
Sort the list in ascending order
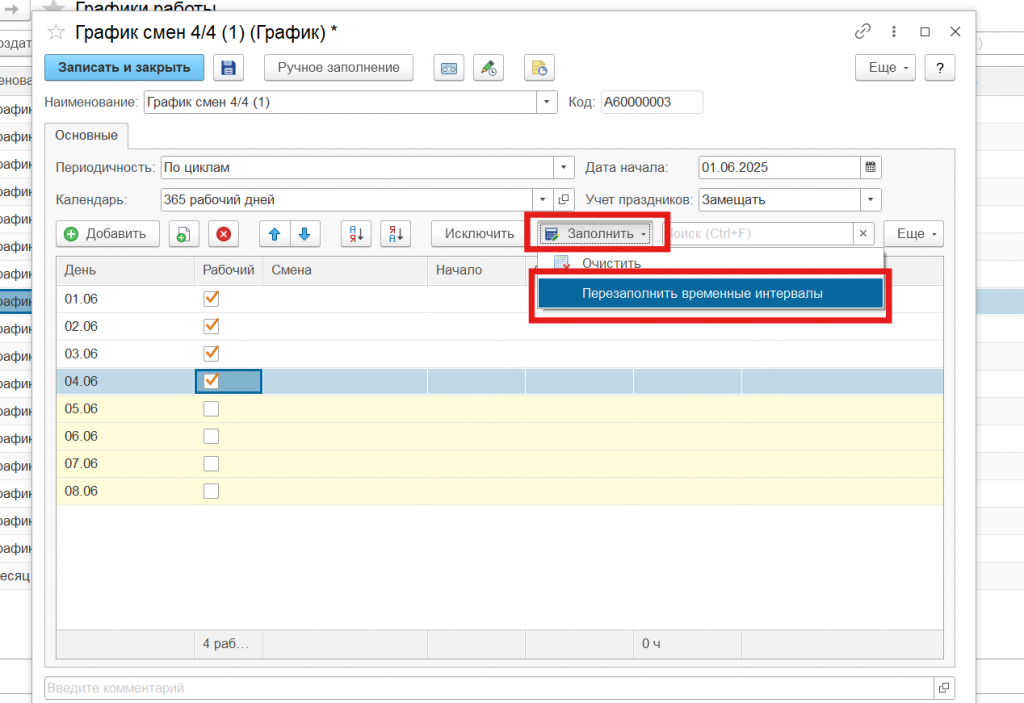coord(357,234)
